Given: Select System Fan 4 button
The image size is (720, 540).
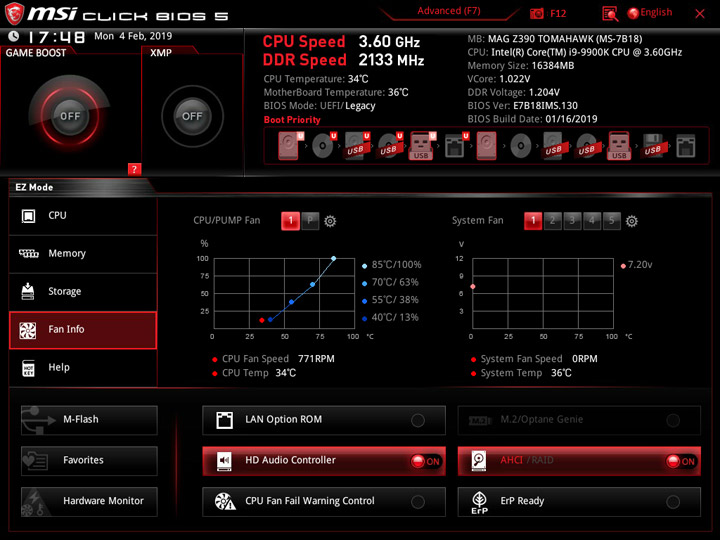Looking at the screenshot, I should click(x=592, y=221).
